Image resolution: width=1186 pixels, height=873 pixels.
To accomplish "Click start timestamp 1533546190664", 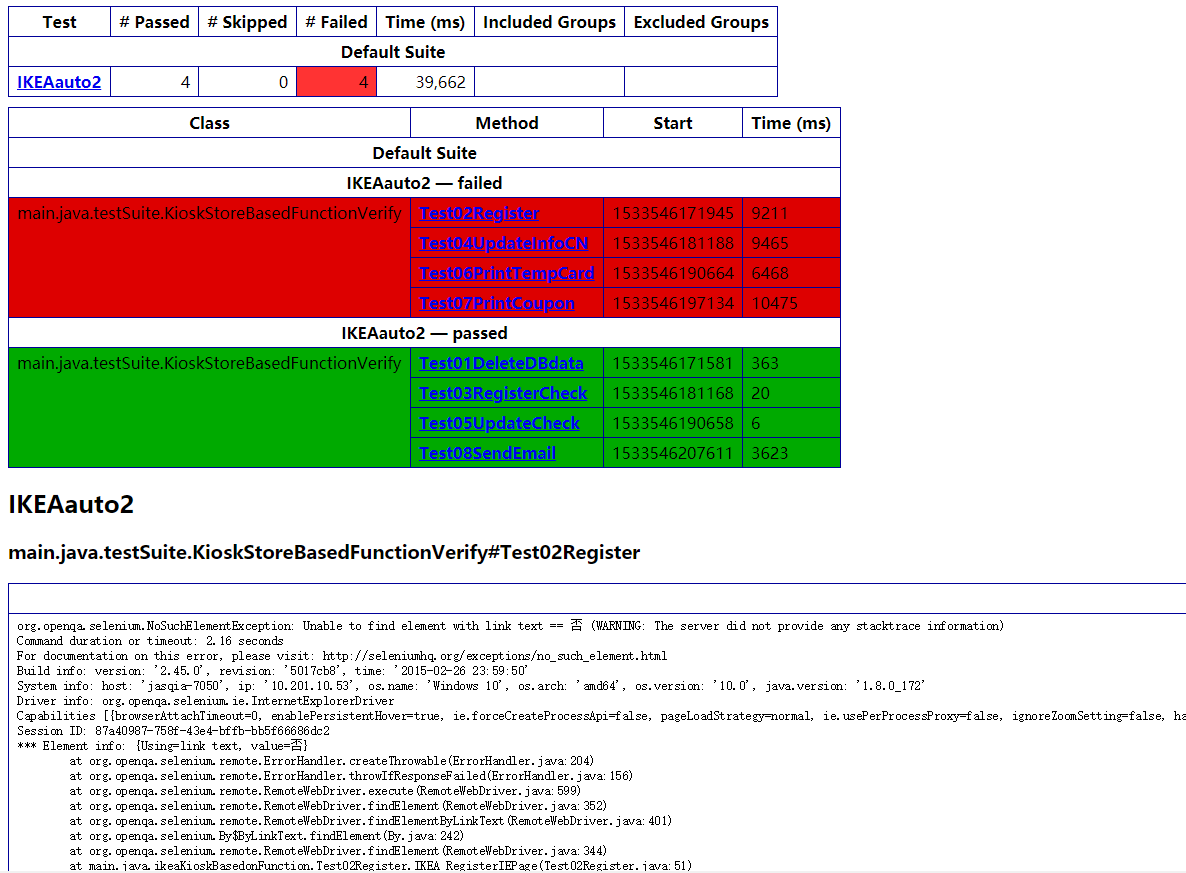I will point(673,273).
